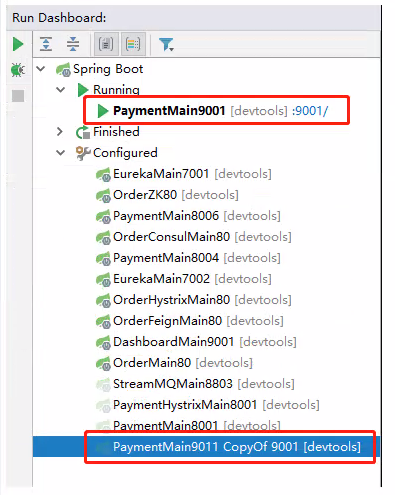
Task: Click Spring icon beside OrderHystrixMain80
Action: [x=103, y=301]
